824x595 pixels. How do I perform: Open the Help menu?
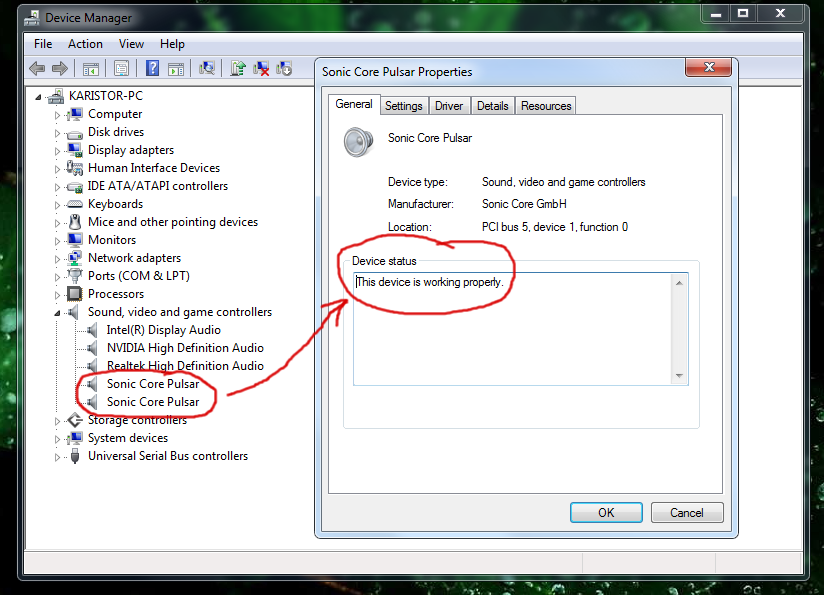click(x=172, y=44)
